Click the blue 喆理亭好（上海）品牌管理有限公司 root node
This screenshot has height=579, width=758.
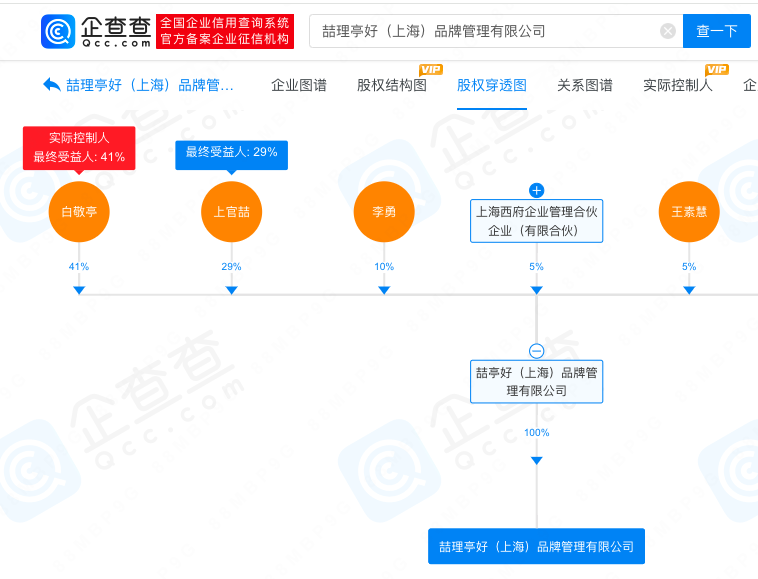pyautogui.click(x=537, y=546)
